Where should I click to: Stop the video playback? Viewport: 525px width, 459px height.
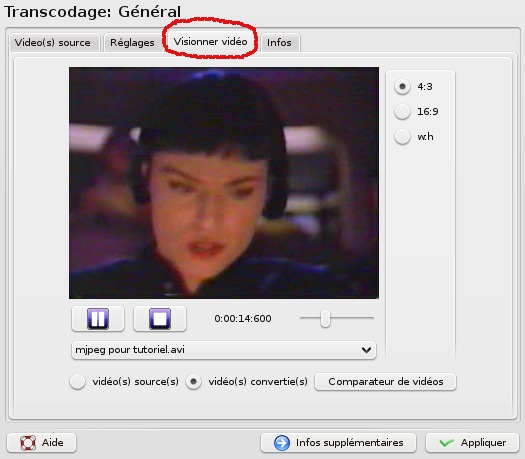point(160,319)
